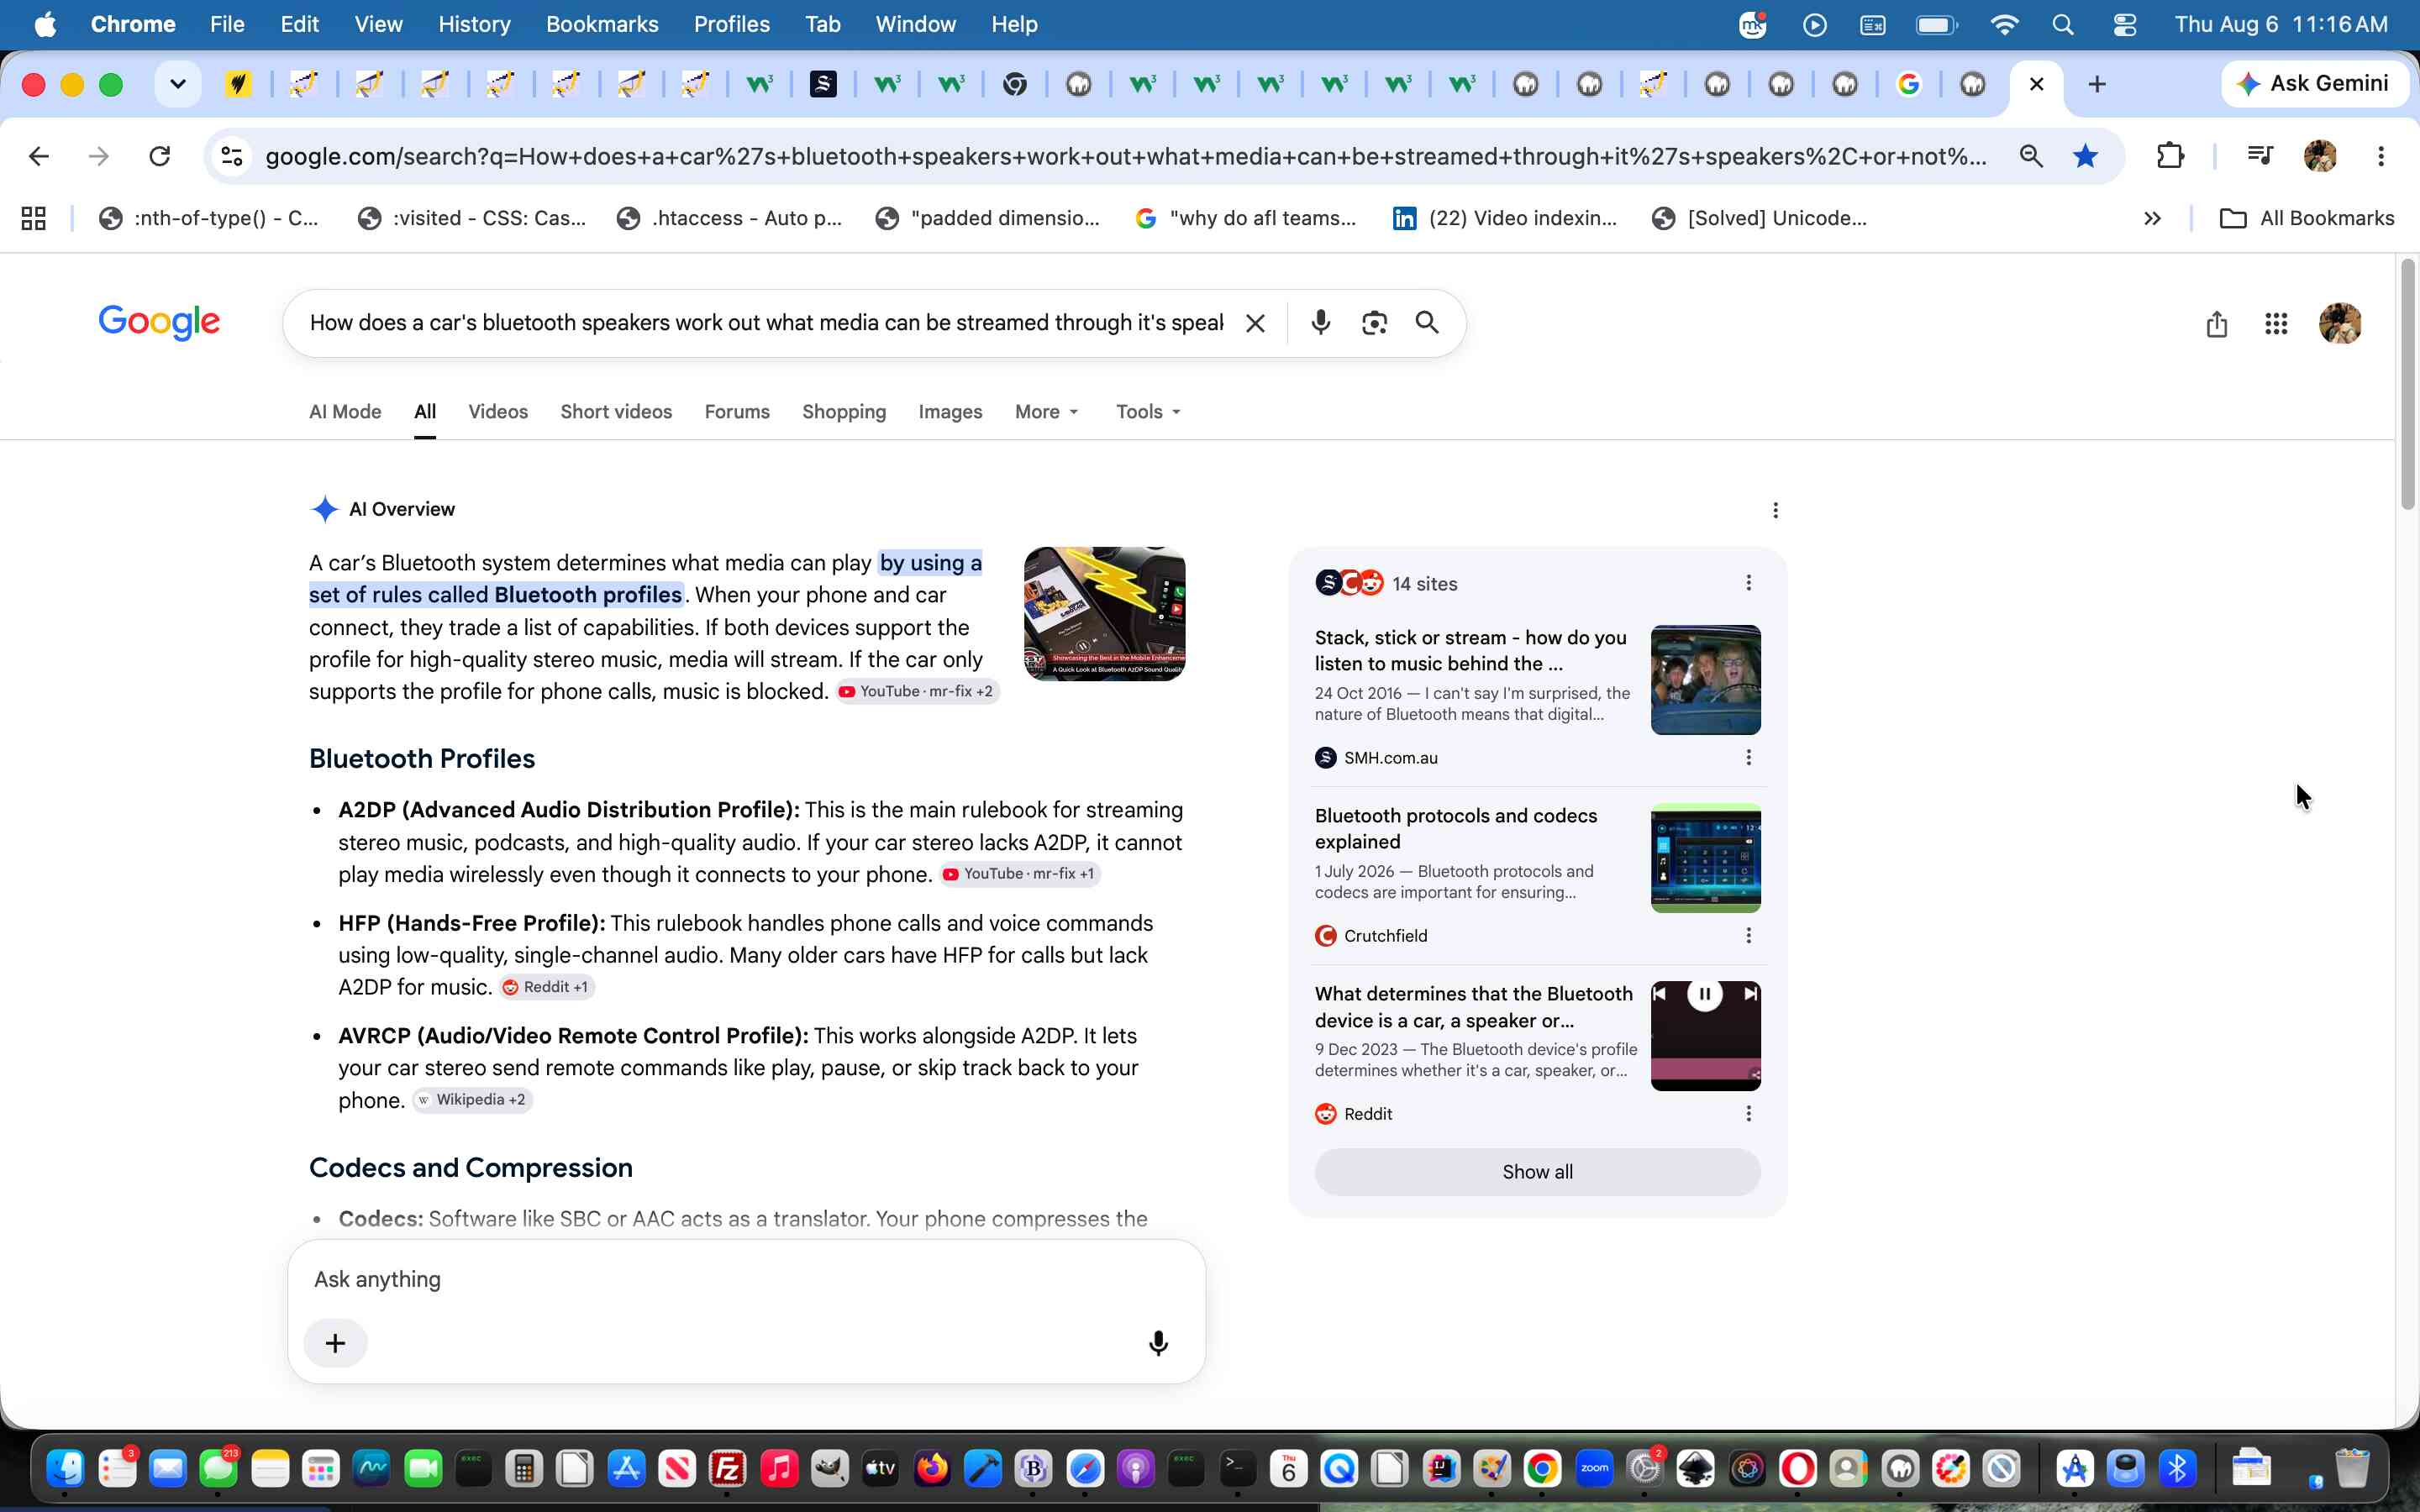Click the 'Reddit +1' source chip
The image size is (2420, 1512).
(547, 987)
